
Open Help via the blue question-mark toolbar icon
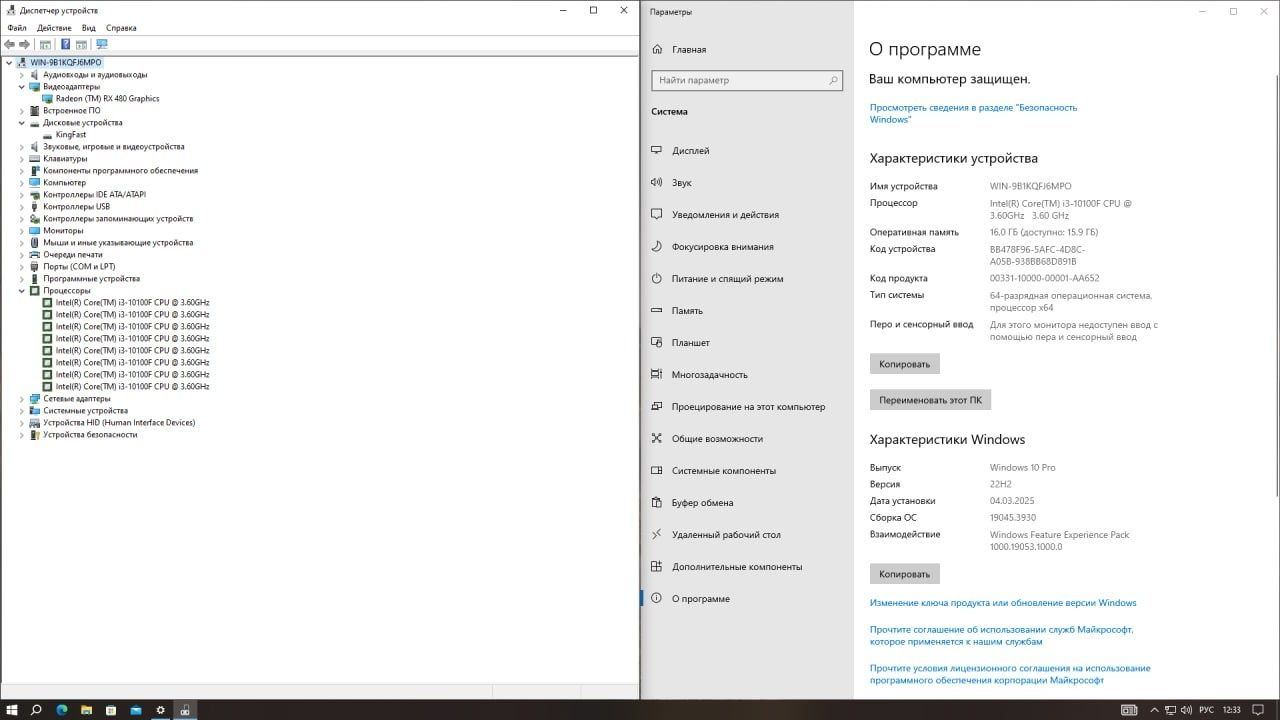66,44
